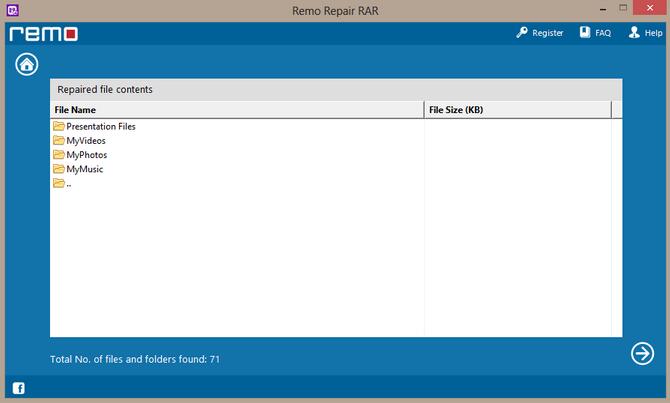Click the Remo logo
670x403 pixels.
(44, 34)
